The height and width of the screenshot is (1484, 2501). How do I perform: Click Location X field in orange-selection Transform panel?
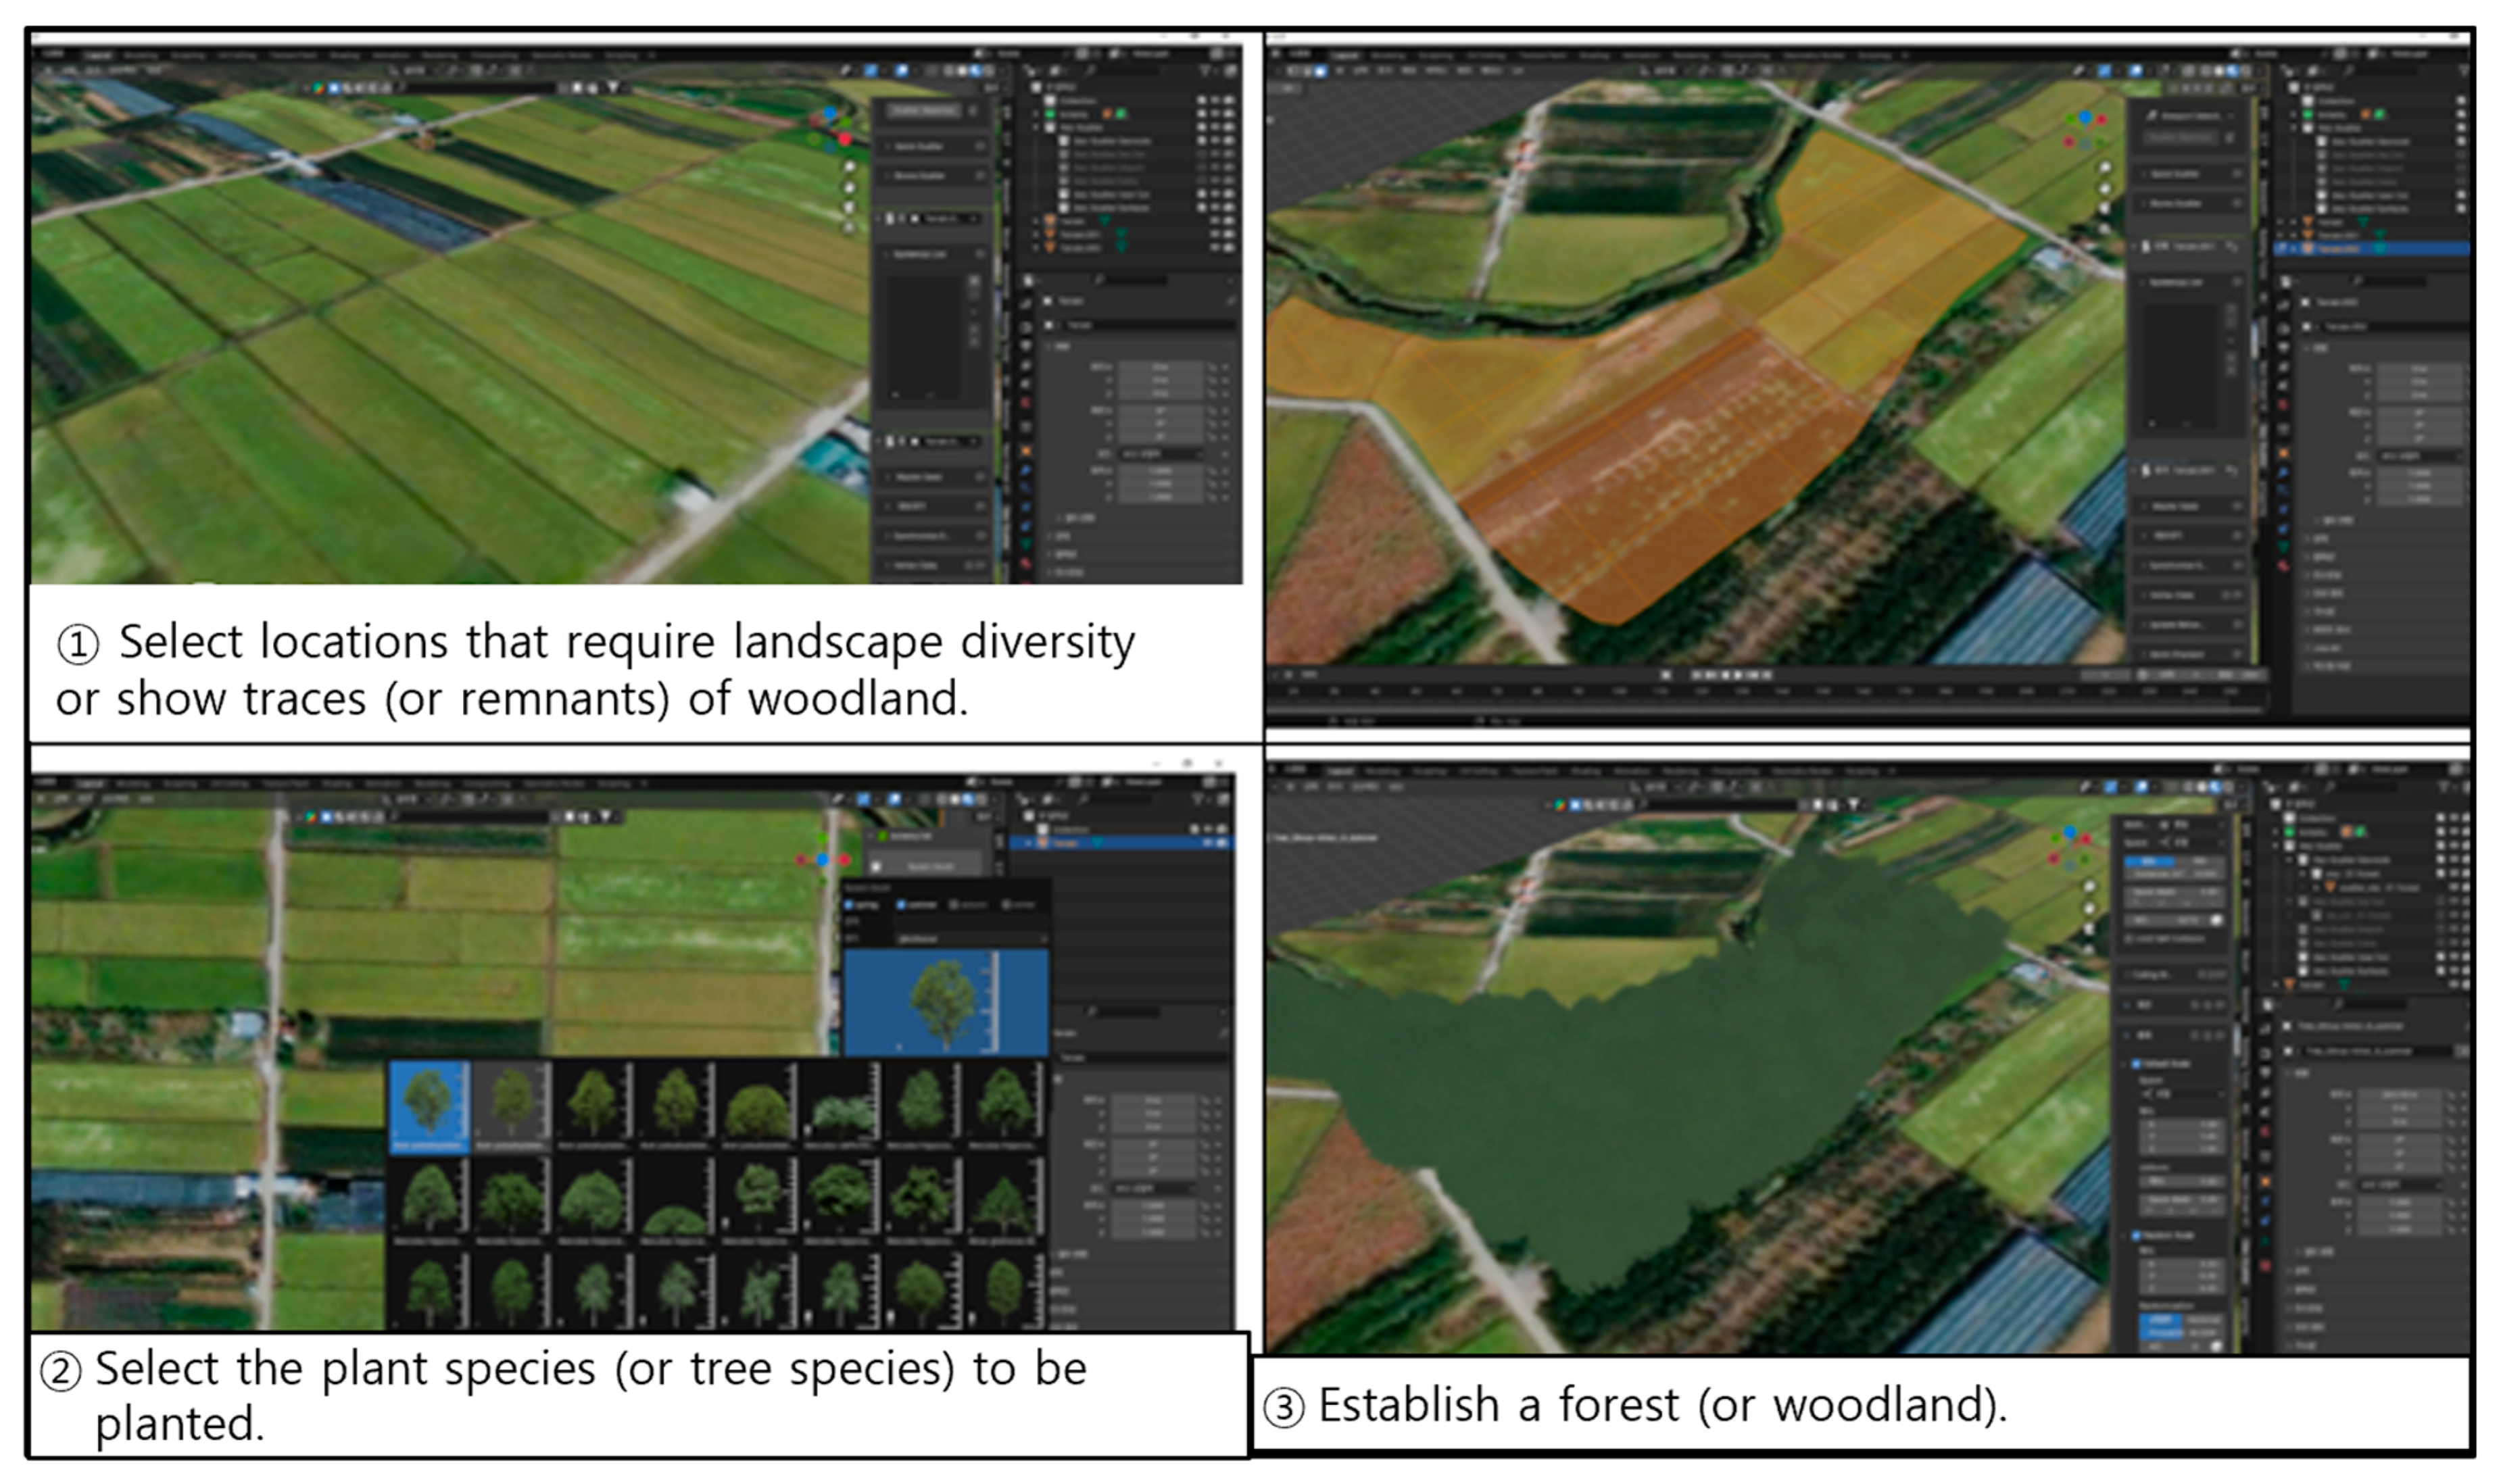(x=2419, y=370)
